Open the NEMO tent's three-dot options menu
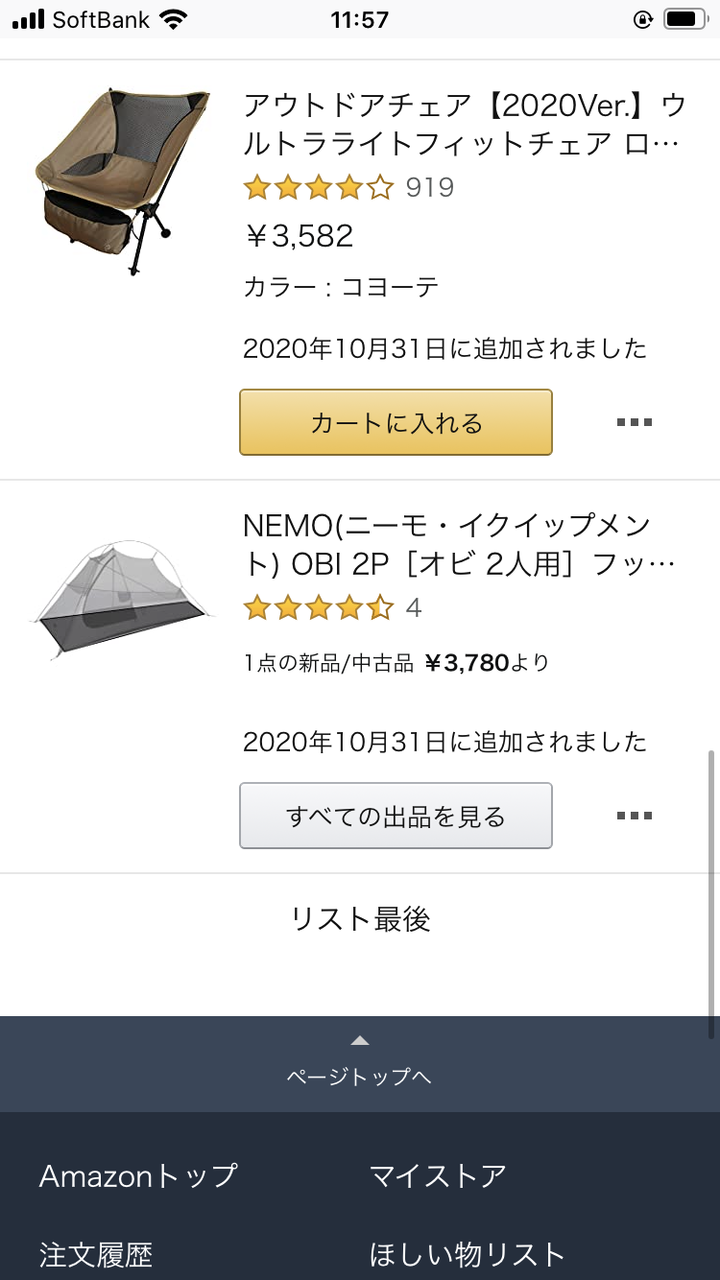This screenshot has height=1280, width=720. point(634,816)
